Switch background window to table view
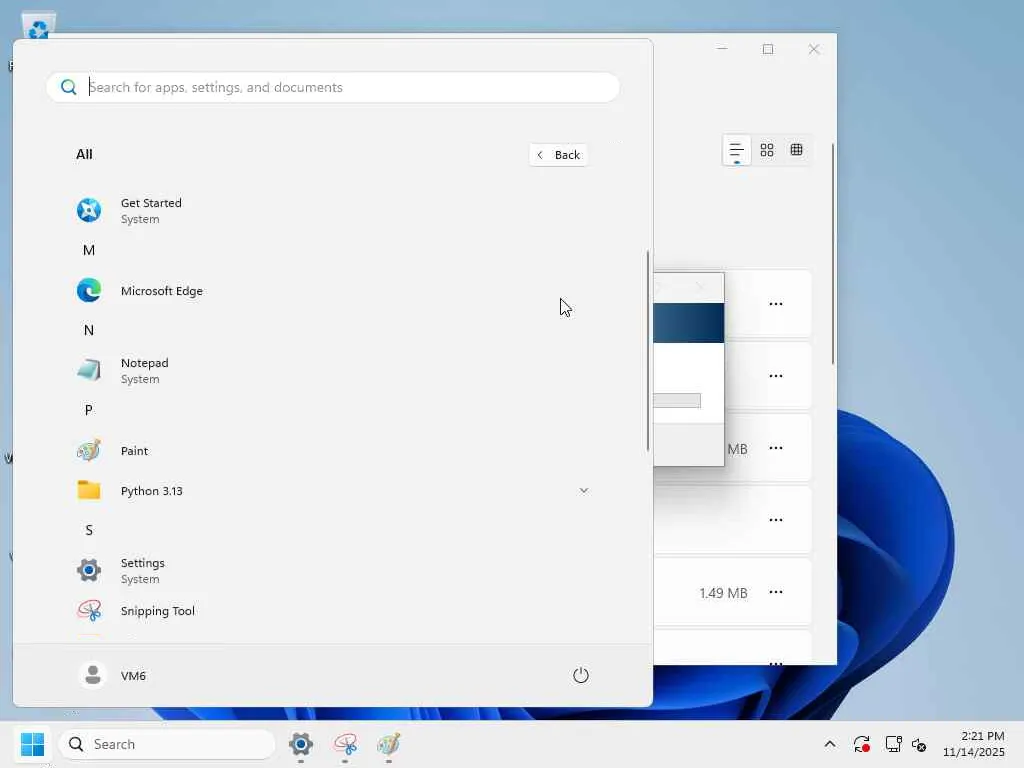The image size is (1024, 768). pos(796,150)
